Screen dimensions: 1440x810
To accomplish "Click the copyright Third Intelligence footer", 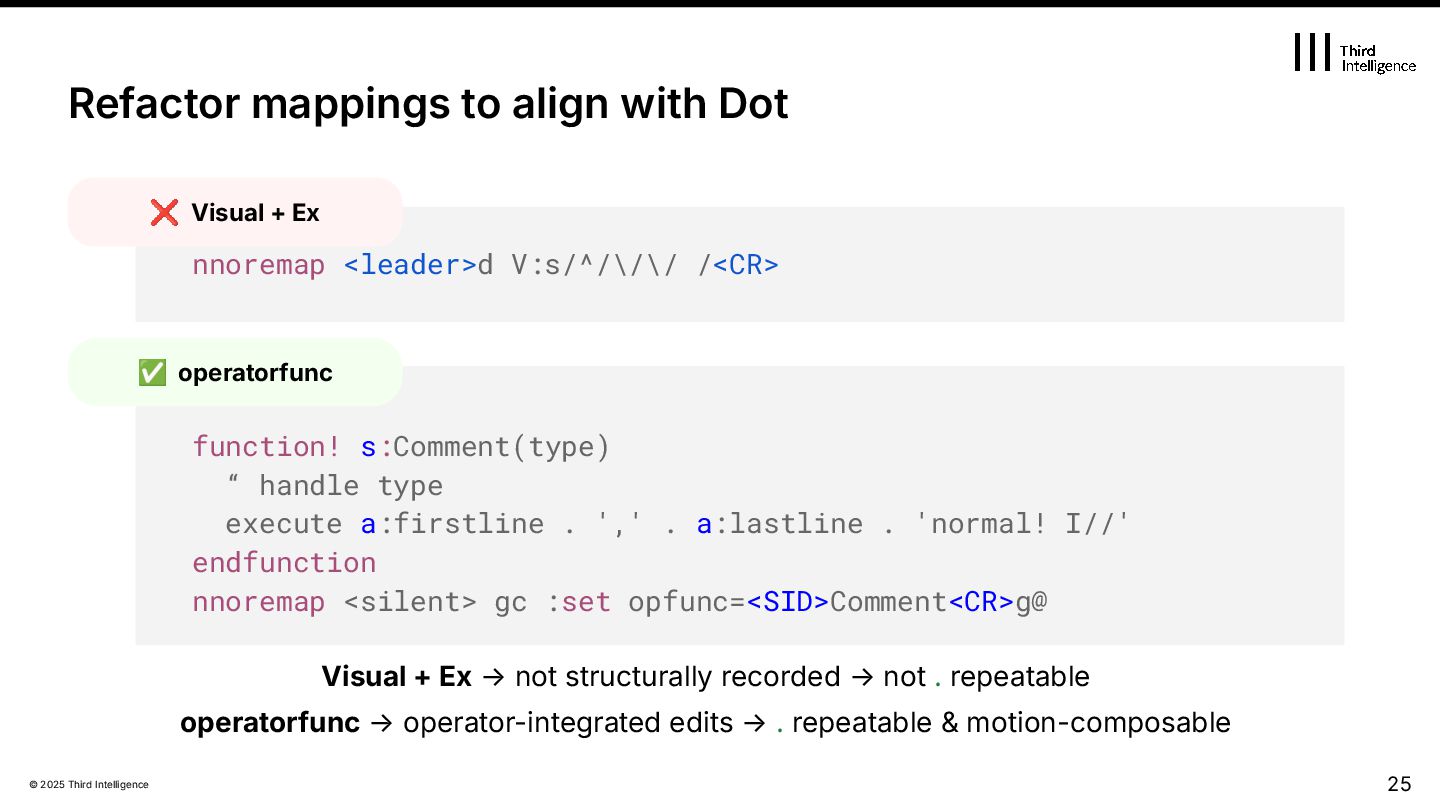I will point(89,785).
